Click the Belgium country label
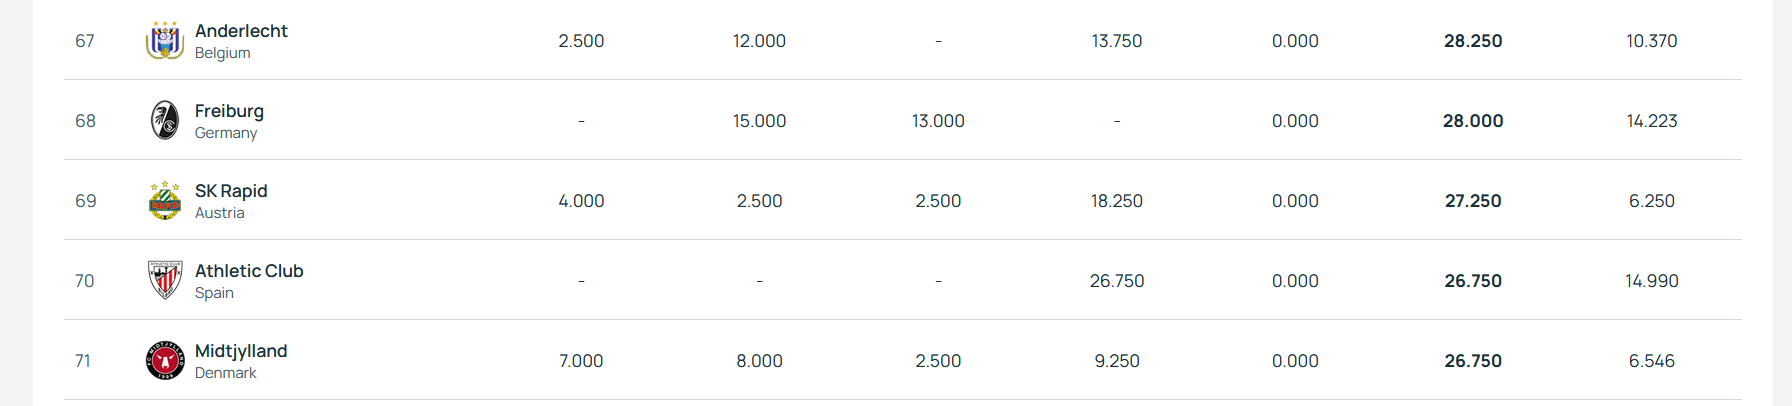Screen dimensions: 1792x406 [x=222, y=53]
